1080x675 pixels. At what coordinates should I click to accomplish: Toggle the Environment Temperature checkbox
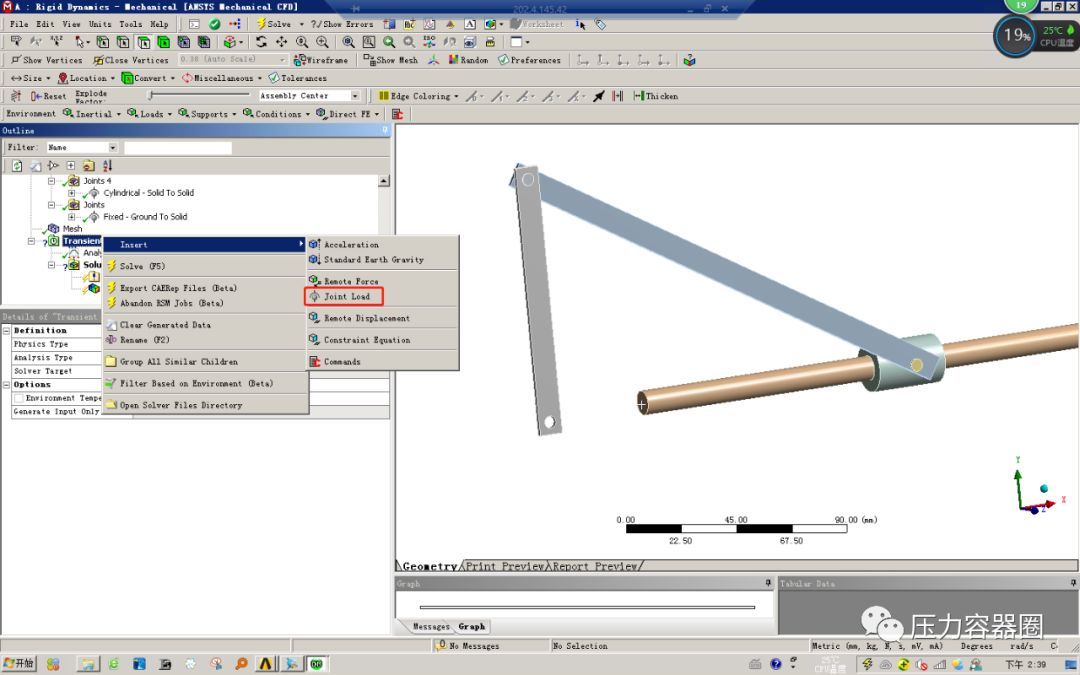point(16,397)
